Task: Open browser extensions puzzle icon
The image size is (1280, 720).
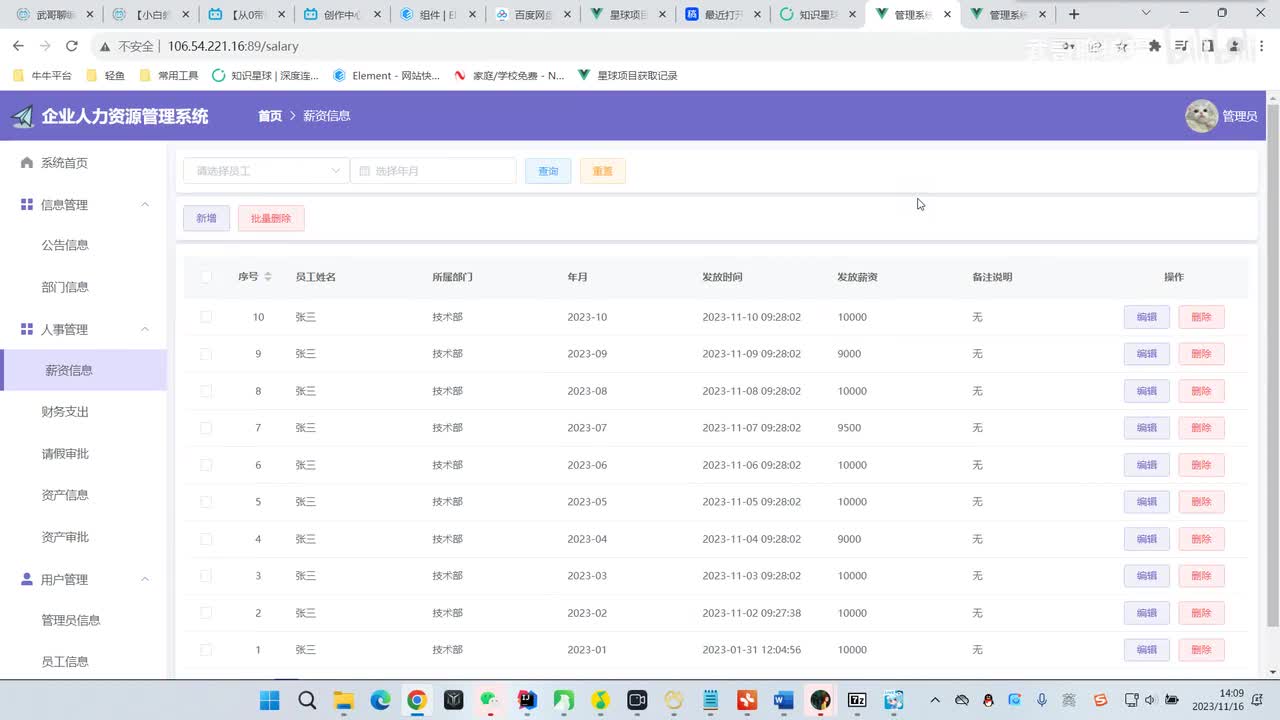Action: click(x=1155, y=46)
